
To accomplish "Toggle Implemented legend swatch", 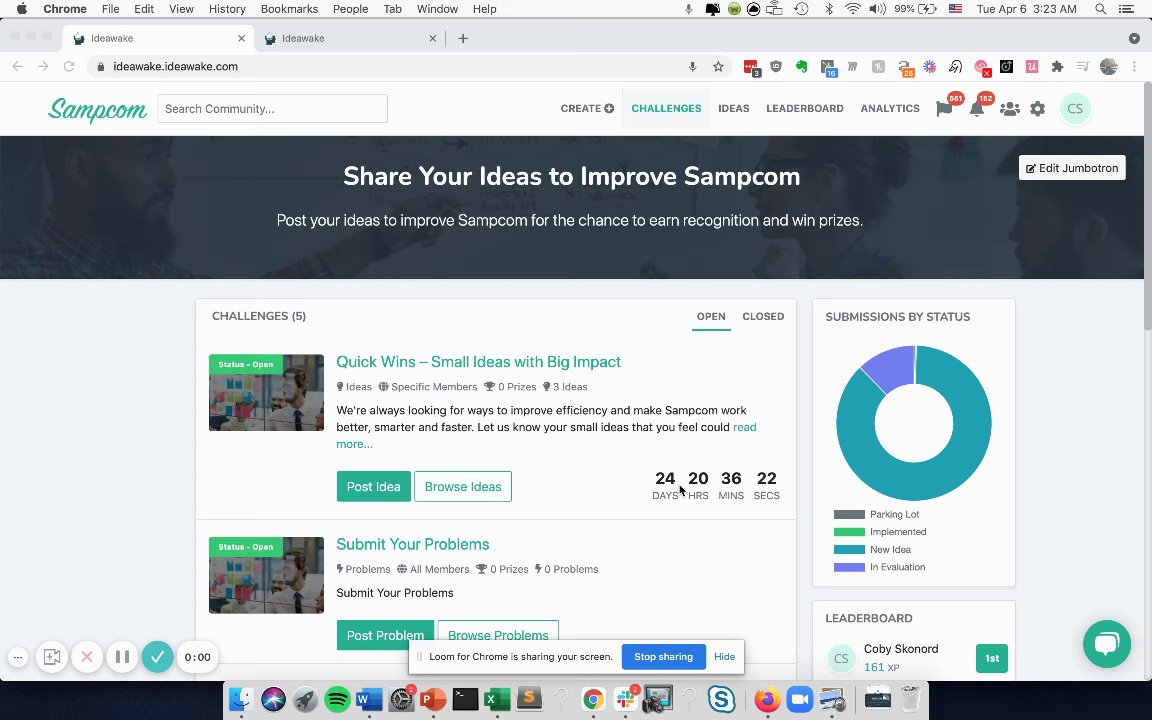I will 849,532.
